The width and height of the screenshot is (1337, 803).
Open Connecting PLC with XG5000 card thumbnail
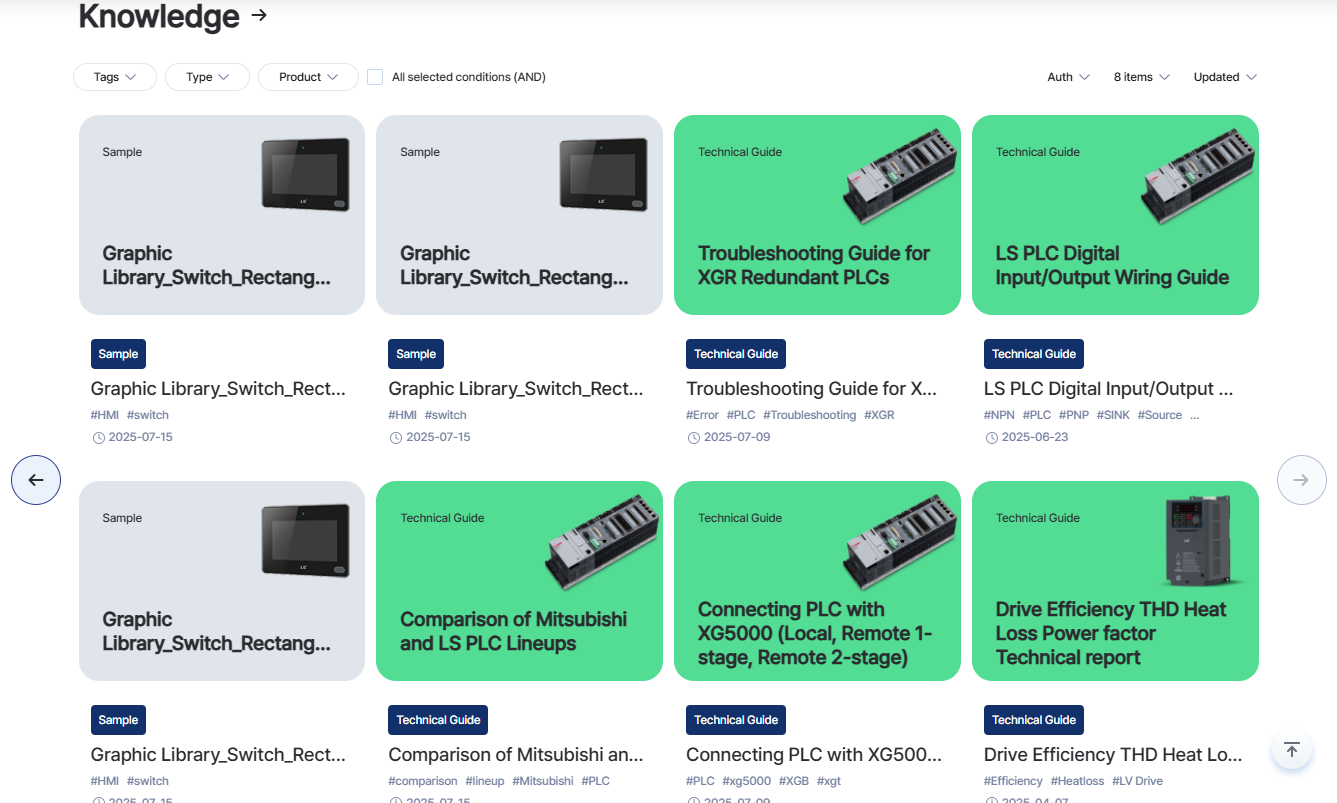click(x=817, y=581)
